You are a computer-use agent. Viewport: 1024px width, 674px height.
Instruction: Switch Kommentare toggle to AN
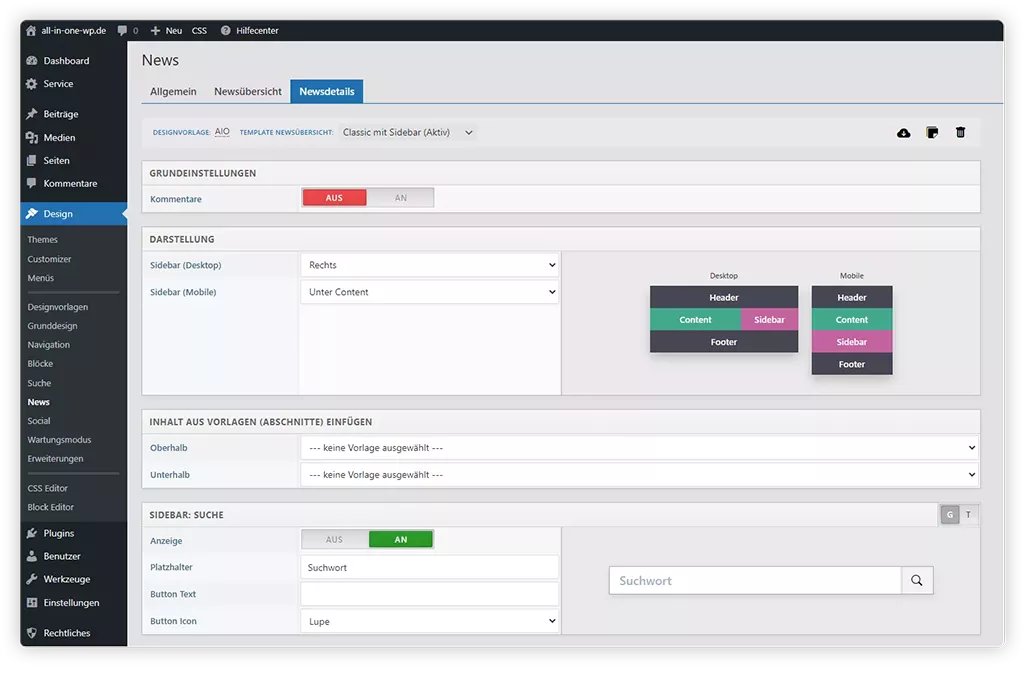coord(400,198)
